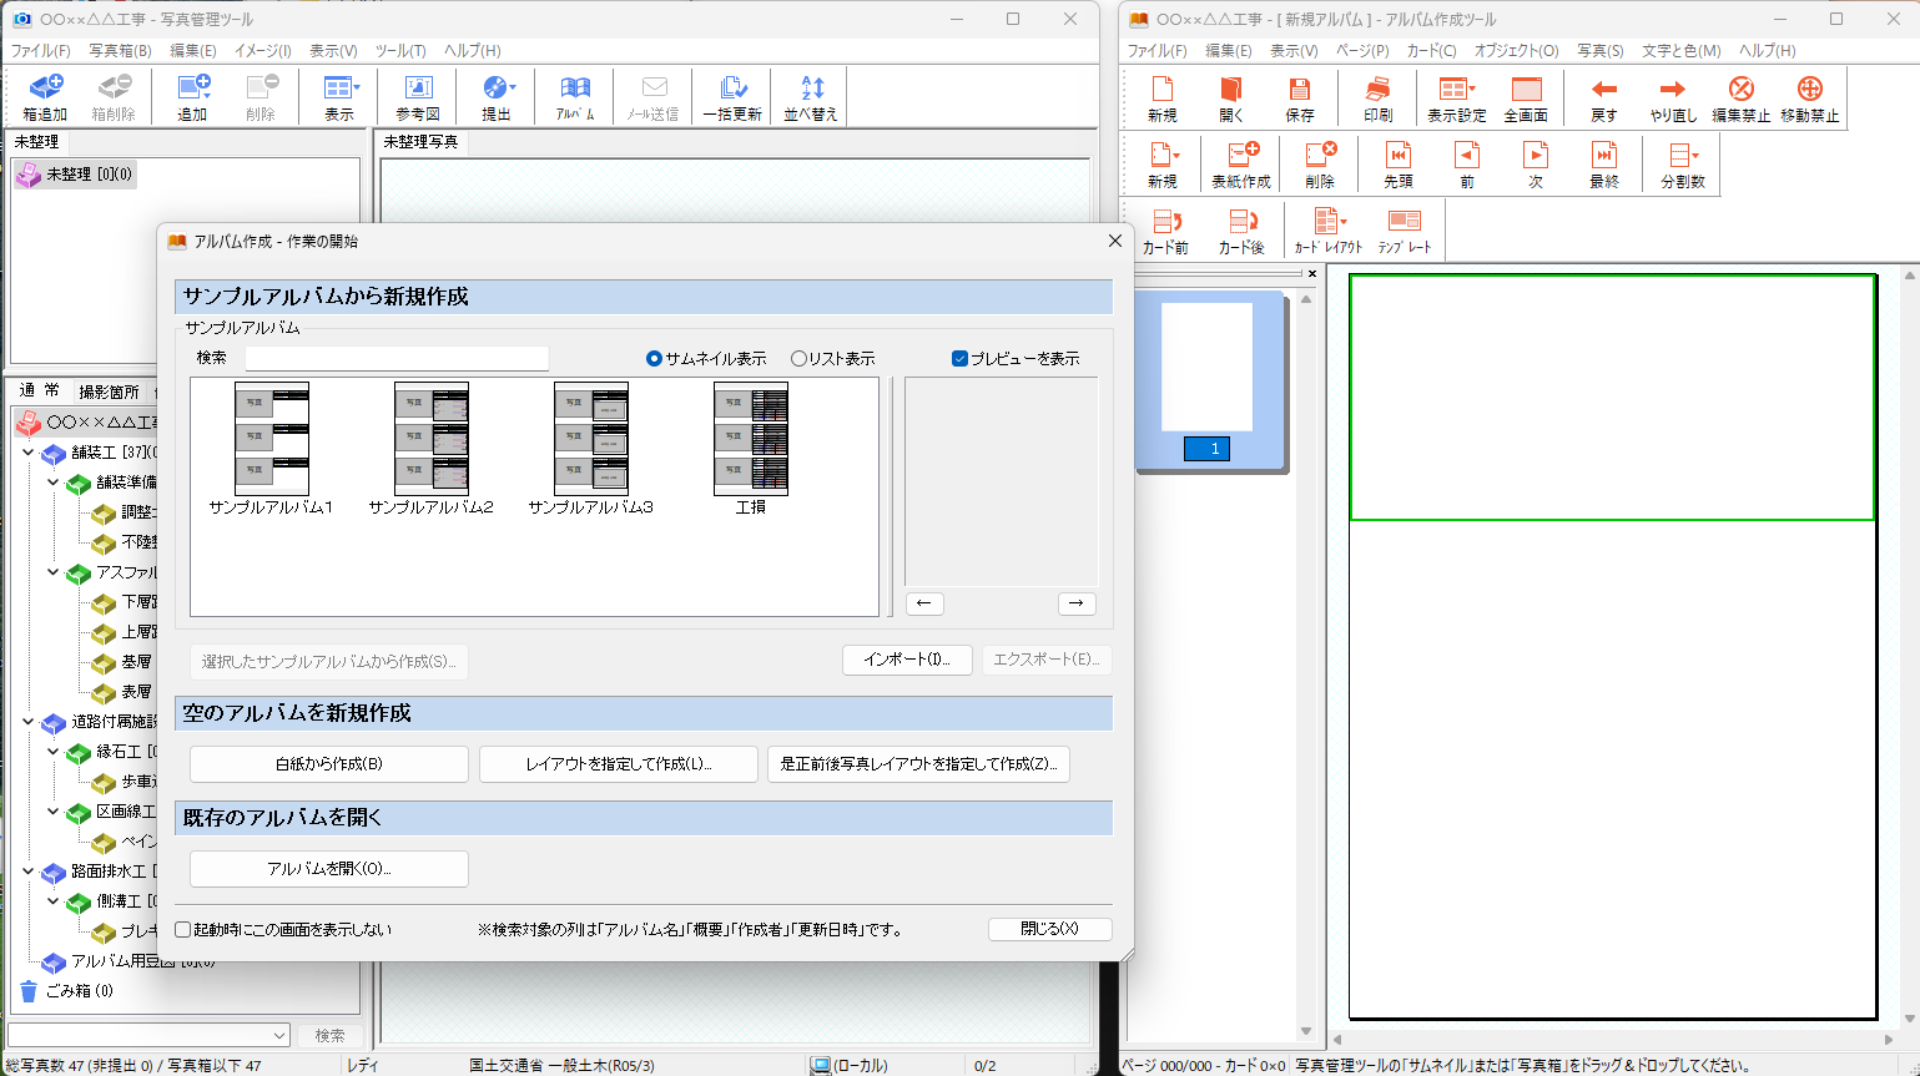Collapse the 側溝工 tree node

tap(54, 901)
